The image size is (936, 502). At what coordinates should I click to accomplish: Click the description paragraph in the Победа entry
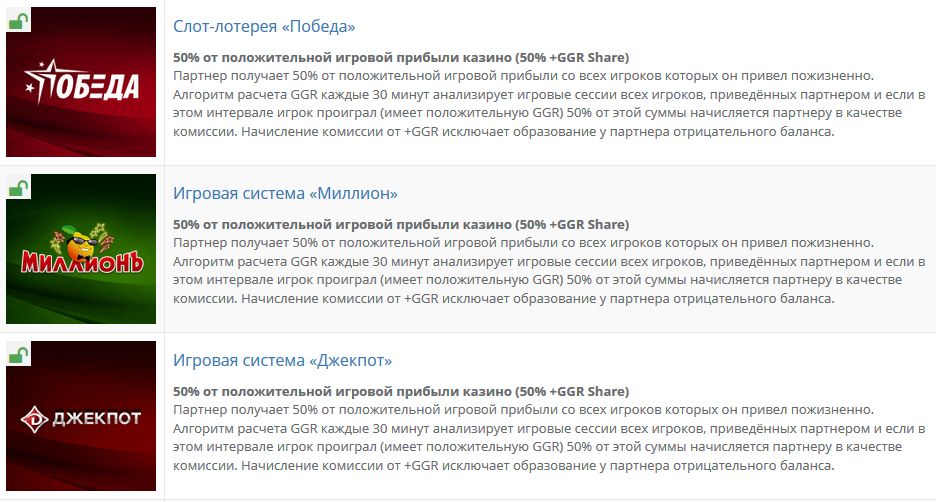(548, 104)
